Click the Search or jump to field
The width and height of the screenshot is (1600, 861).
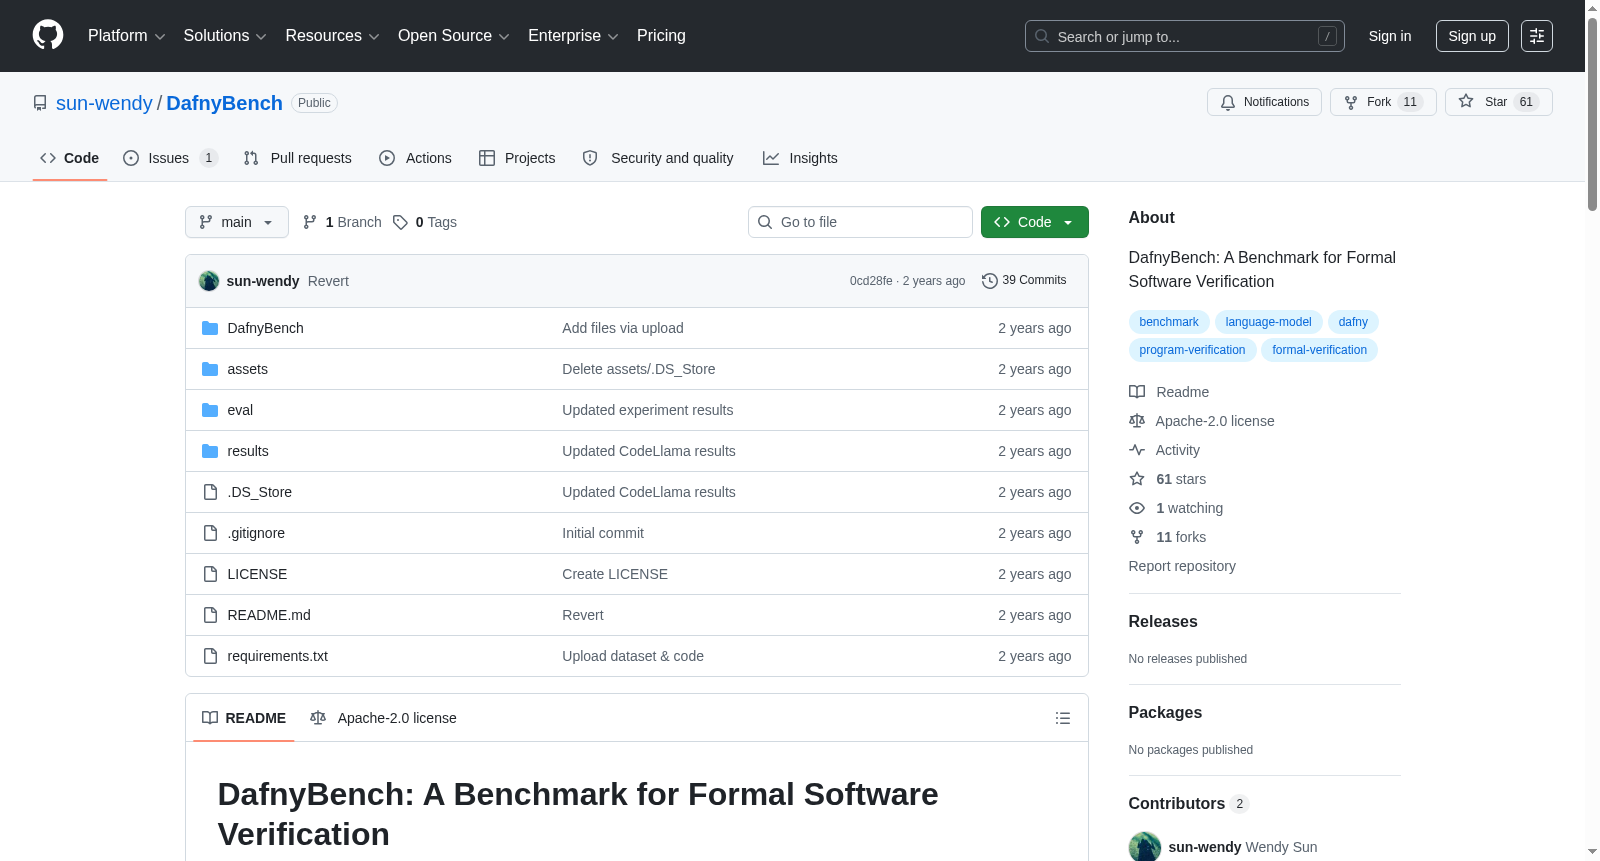(1185, 36)
